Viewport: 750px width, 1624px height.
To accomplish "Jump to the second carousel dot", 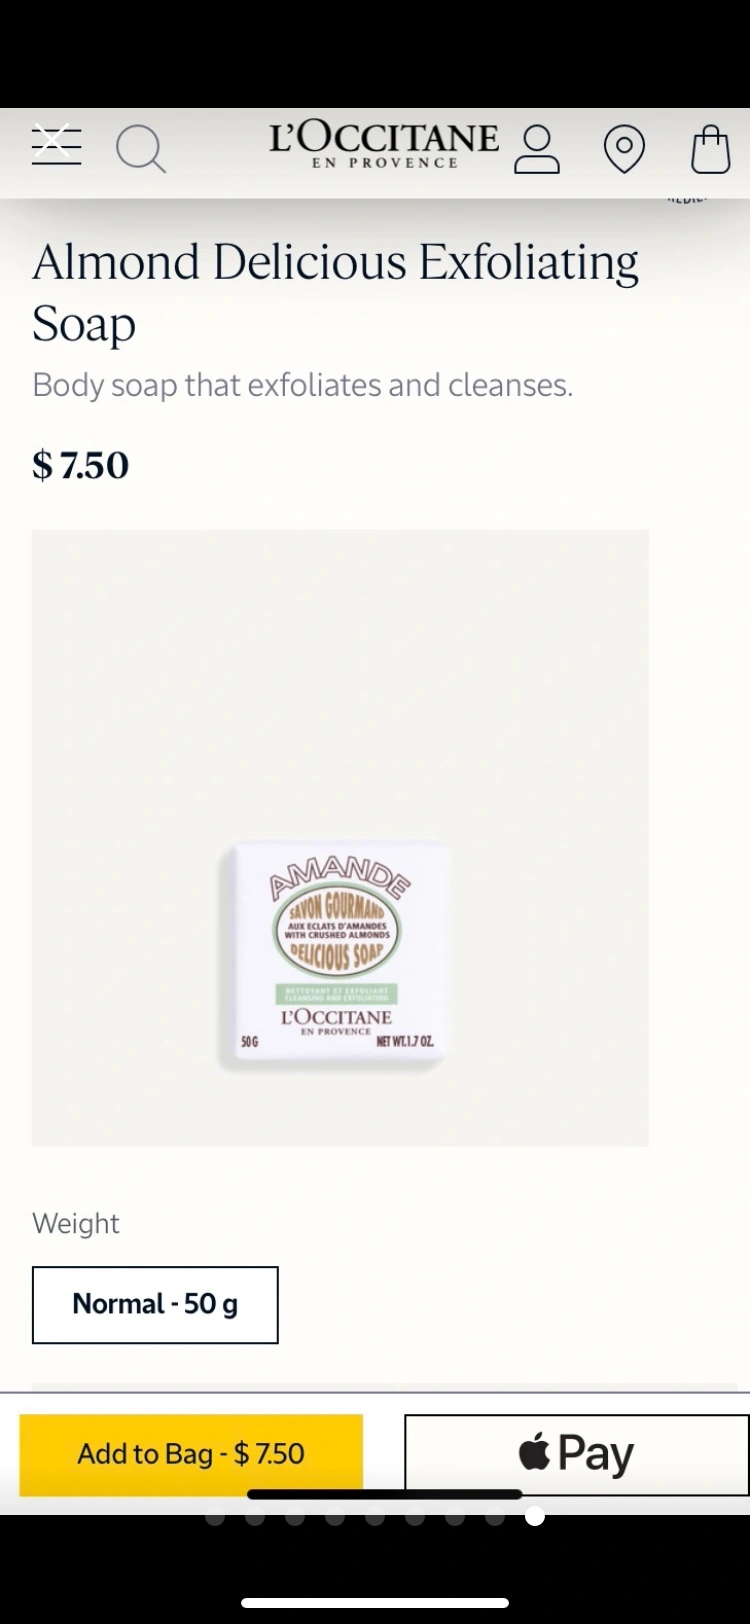I will (255, 1517).
